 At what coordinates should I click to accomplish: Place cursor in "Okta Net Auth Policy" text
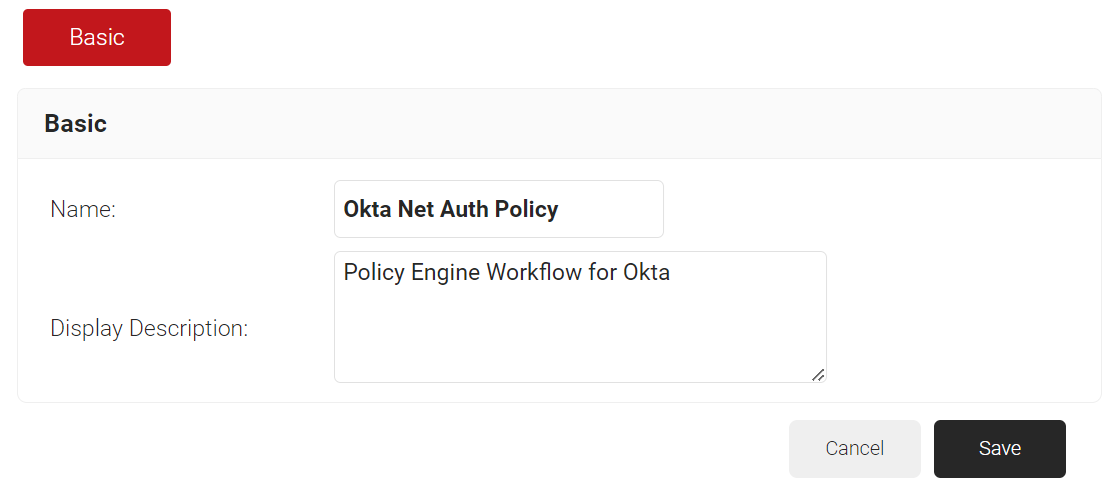click(450, 209)
